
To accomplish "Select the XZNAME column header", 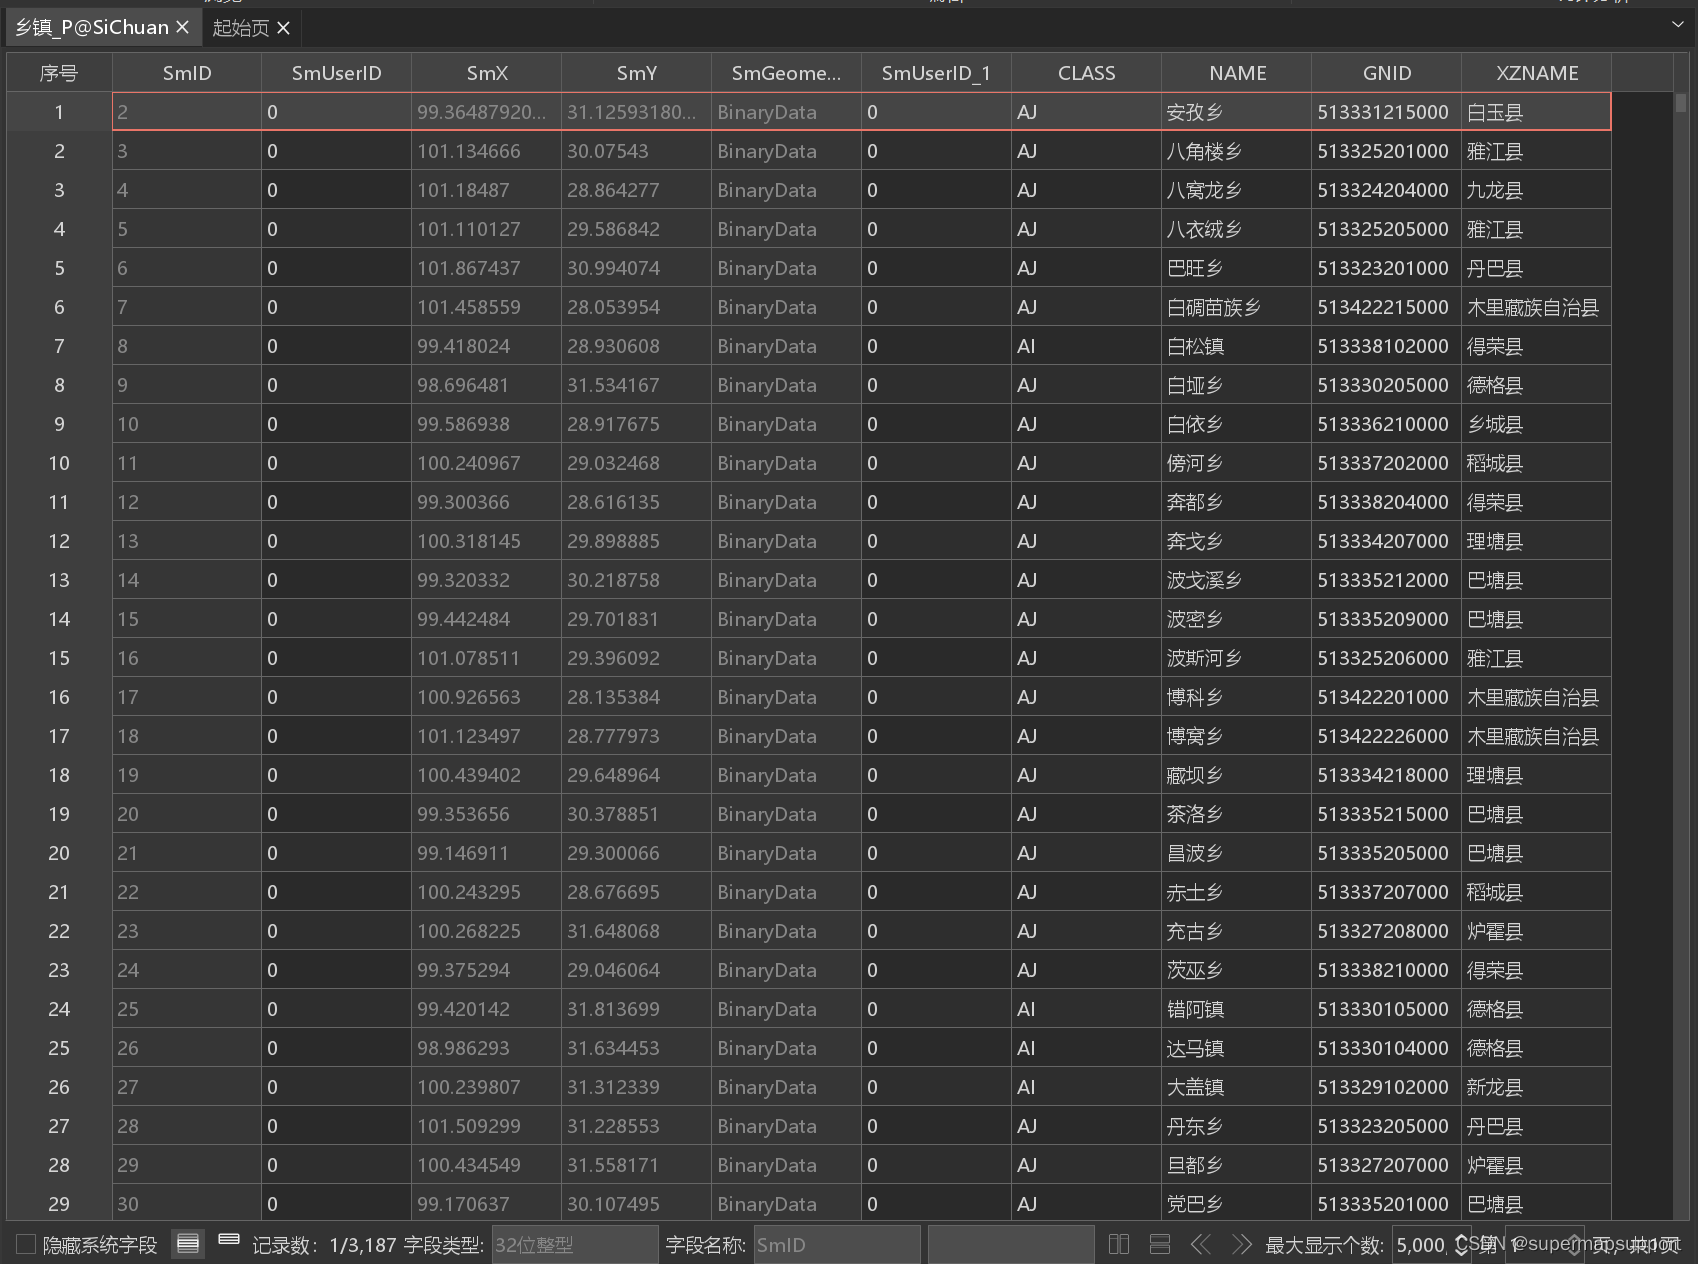I will point(1537,73).
